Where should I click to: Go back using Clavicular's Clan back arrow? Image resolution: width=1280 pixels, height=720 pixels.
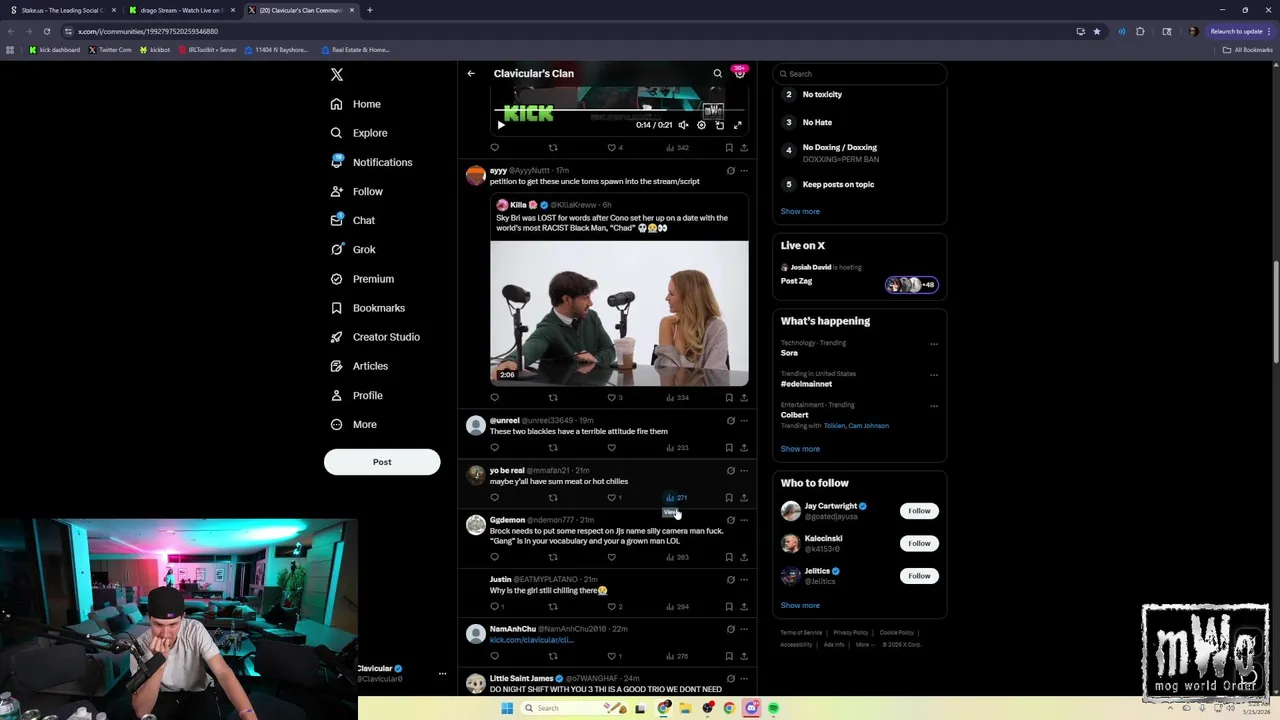[471, 73]
